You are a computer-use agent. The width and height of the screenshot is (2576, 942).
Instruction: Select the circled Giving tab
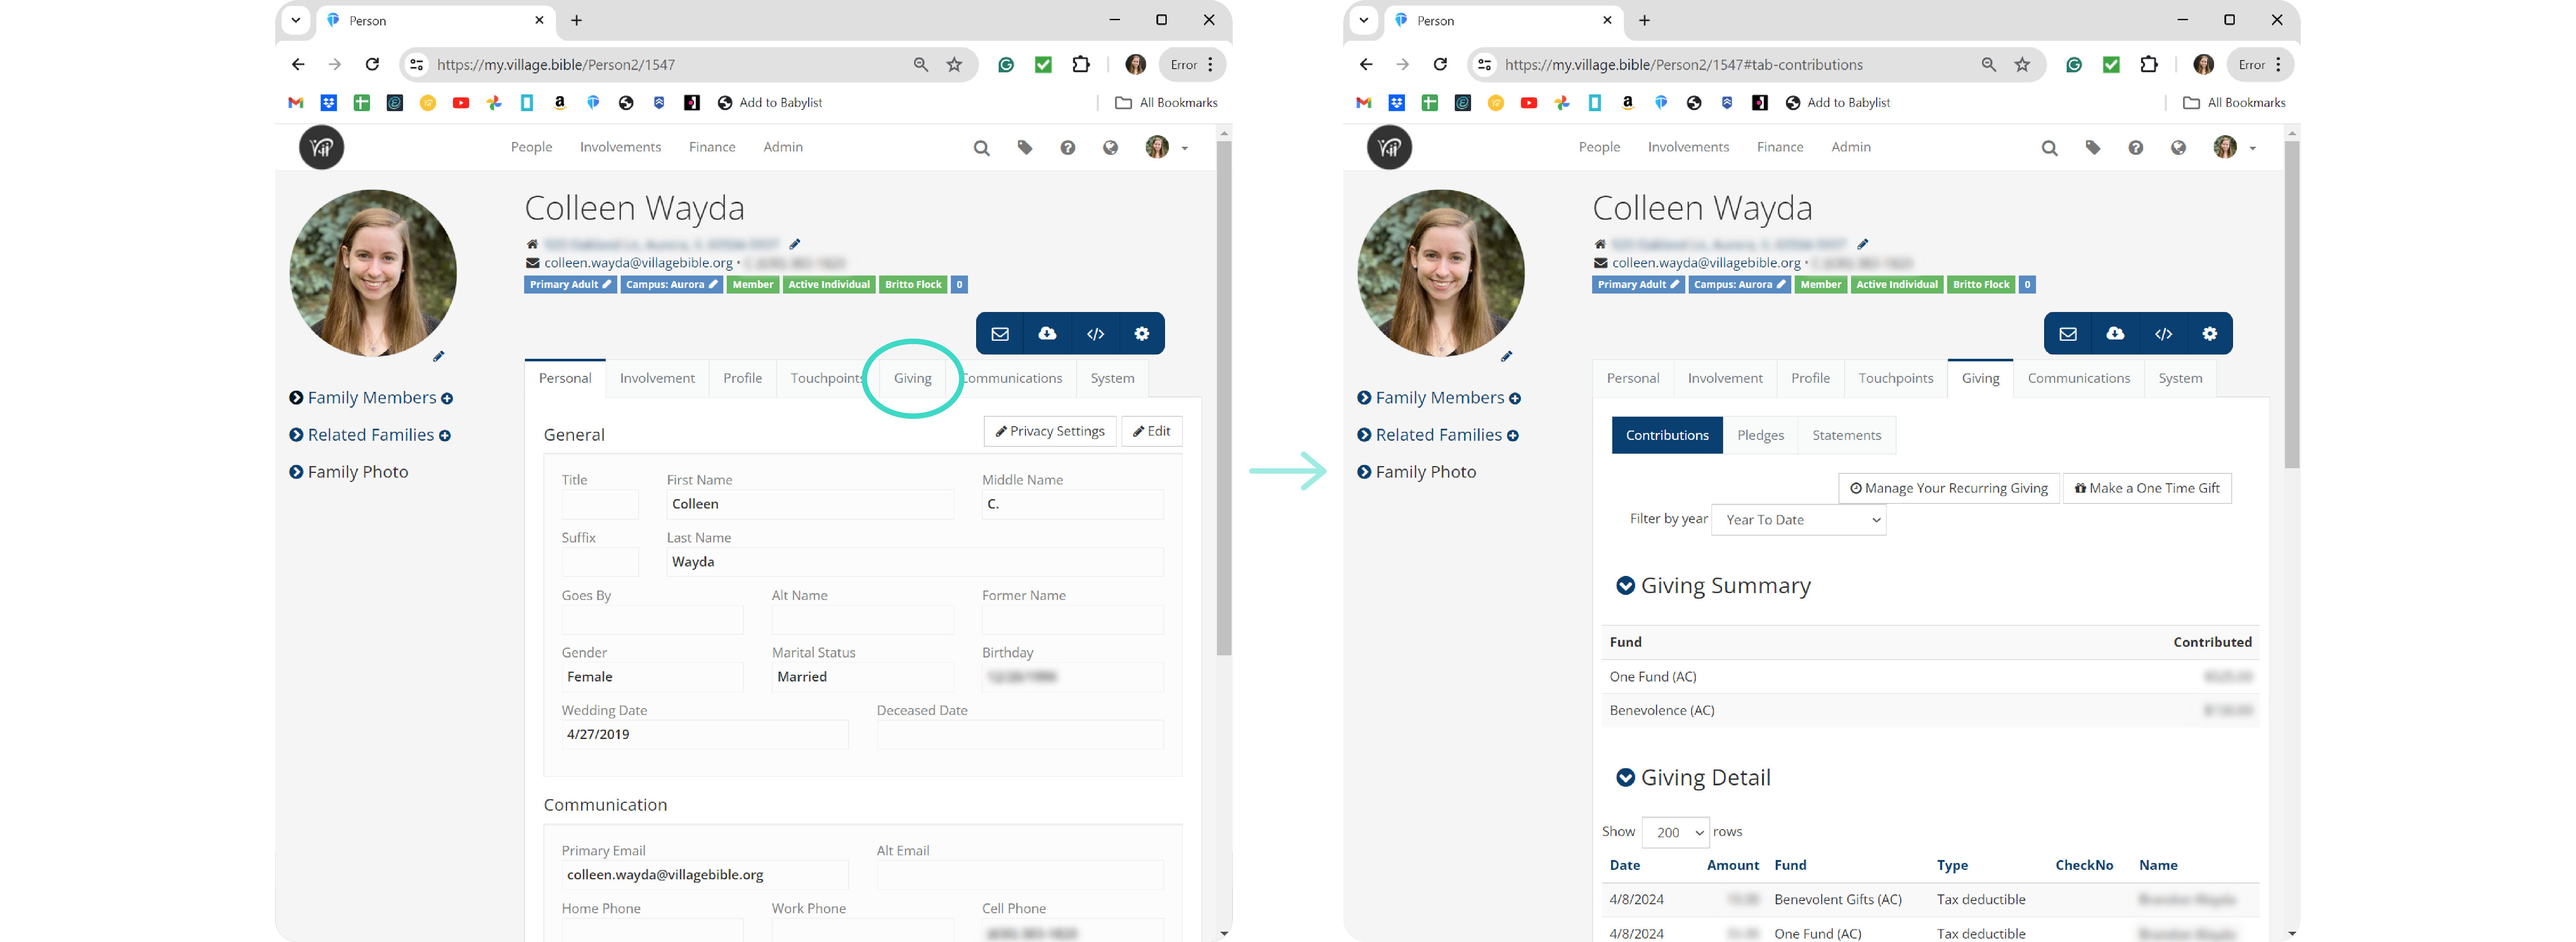coord(912,378)
